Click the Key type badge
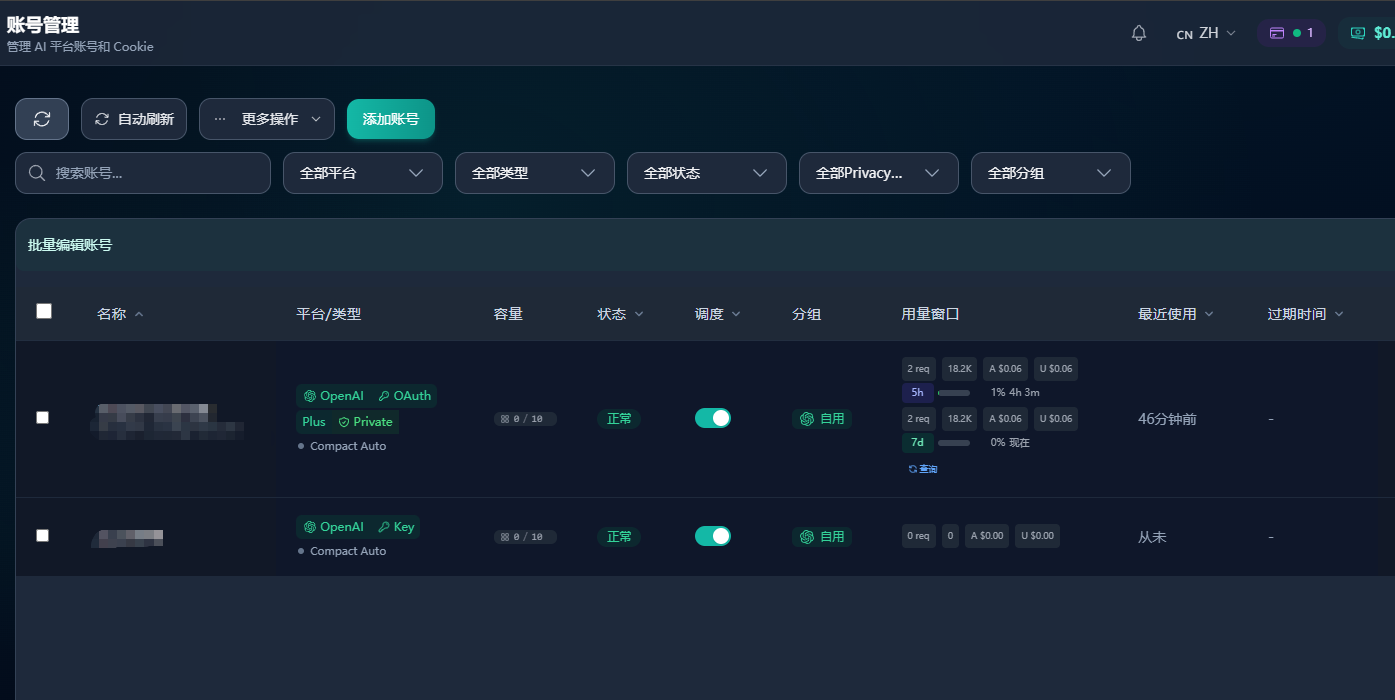Screen dimensions: 1395x700 (396, 527)
